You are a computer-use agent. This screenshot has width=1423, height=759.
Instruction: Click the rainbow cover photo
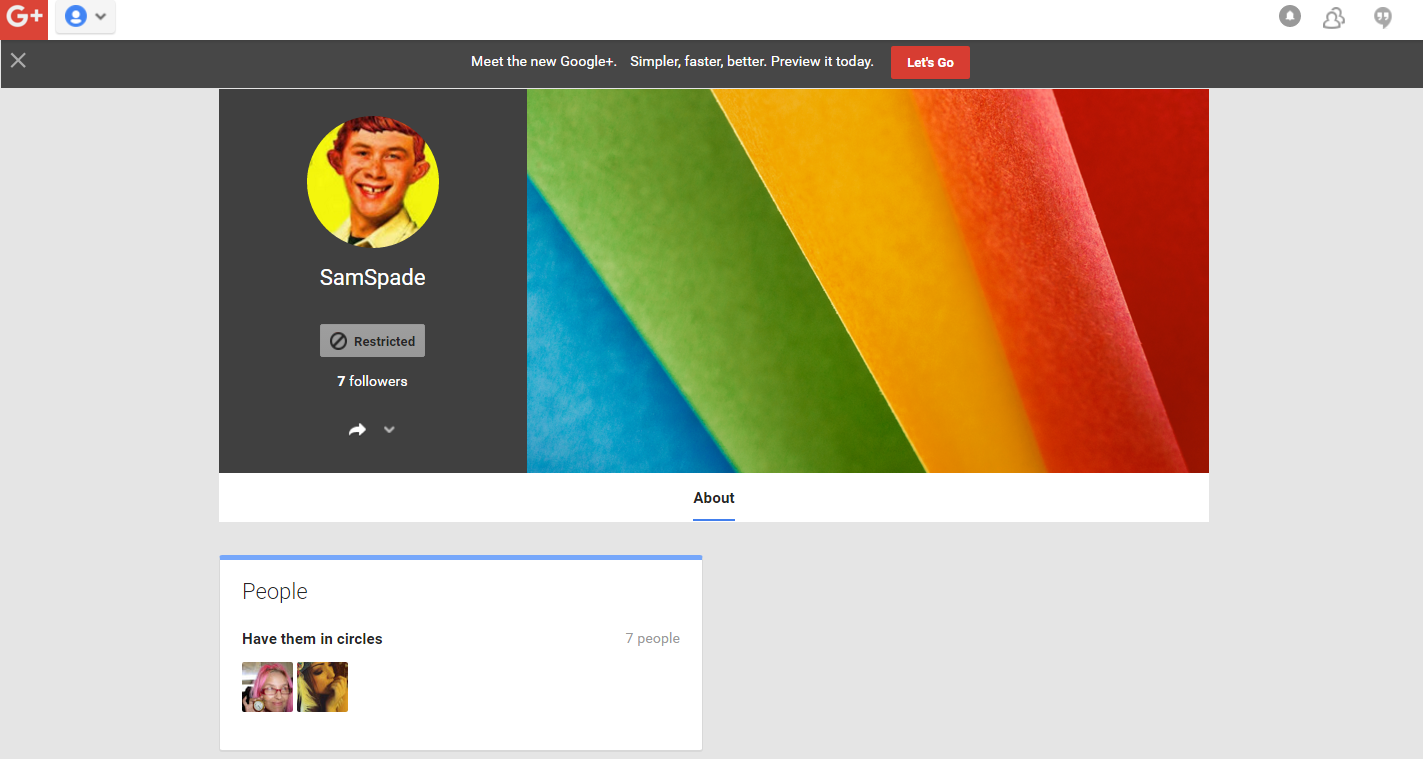[868, 281]
